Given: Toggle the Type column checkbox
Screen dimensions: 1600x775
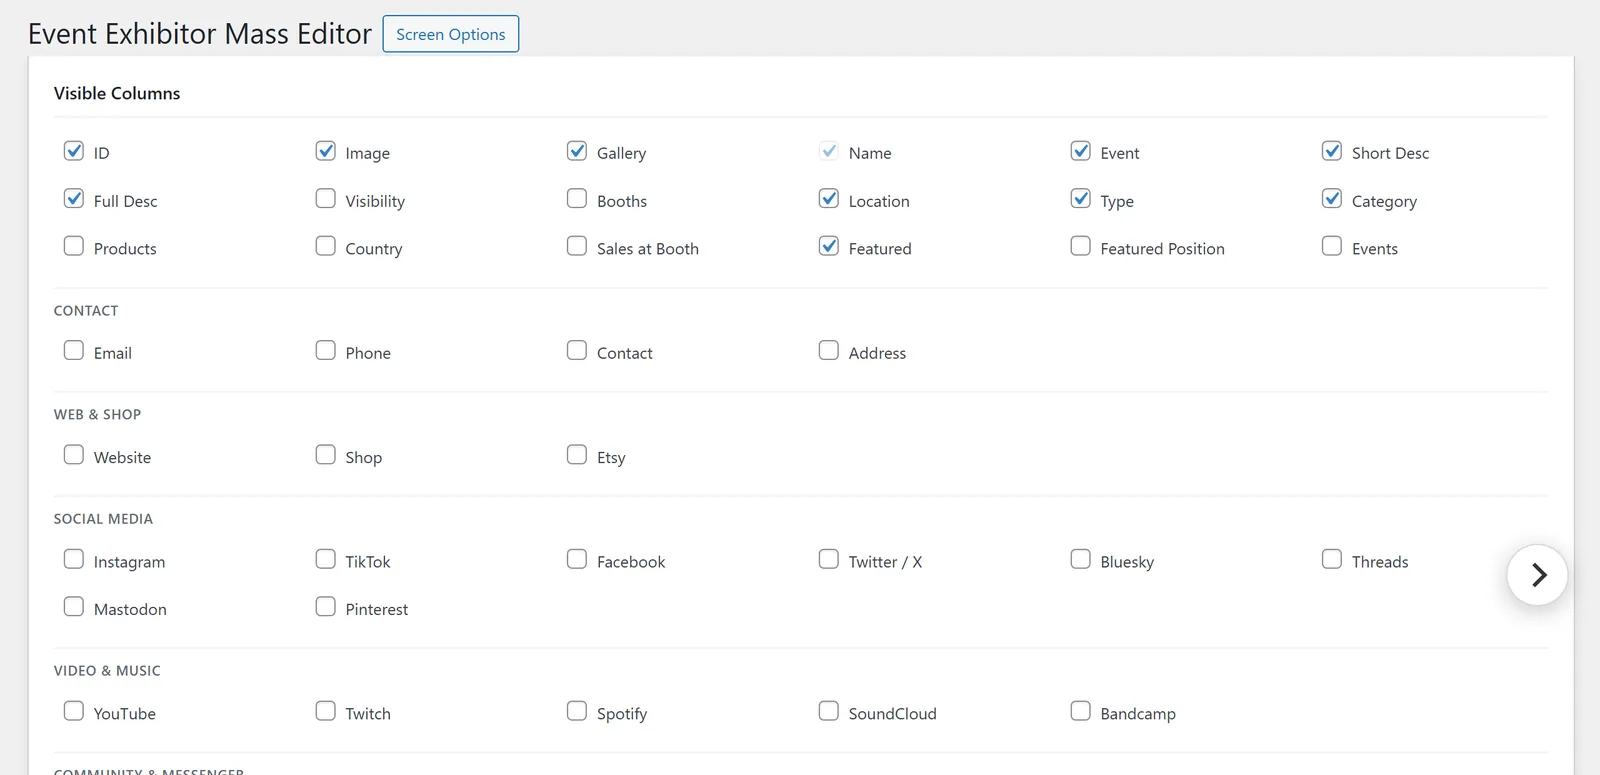Looking at the screenshot, I should click(x=1081, y=199).
